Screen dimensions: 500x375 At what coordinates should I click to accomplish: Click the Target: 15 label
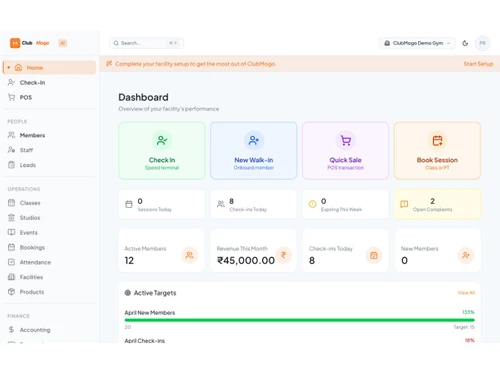coord(464,327)
